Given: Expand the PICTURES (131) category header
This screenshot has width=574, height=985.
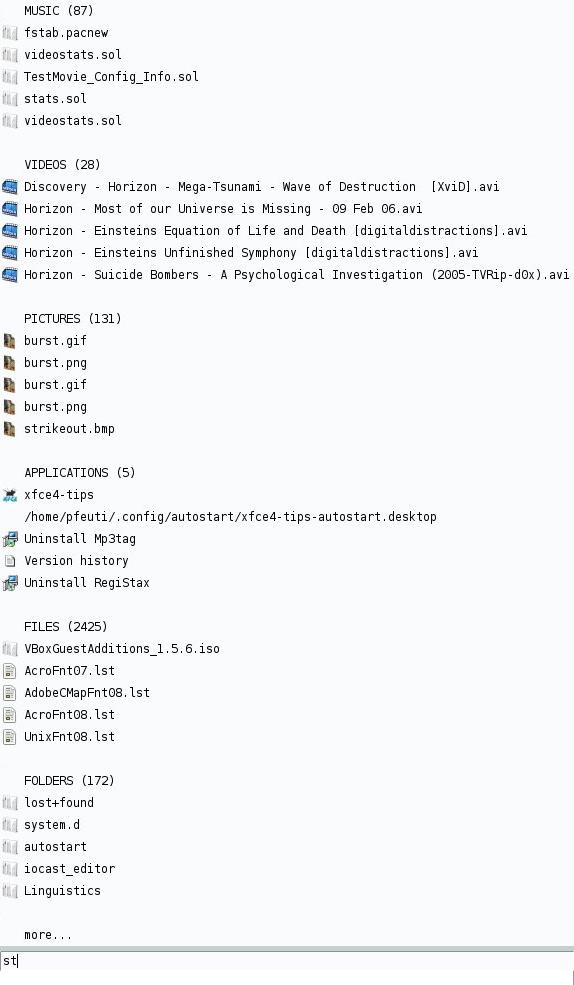Looking at the screenshot, I should click(x=73, y=318).
